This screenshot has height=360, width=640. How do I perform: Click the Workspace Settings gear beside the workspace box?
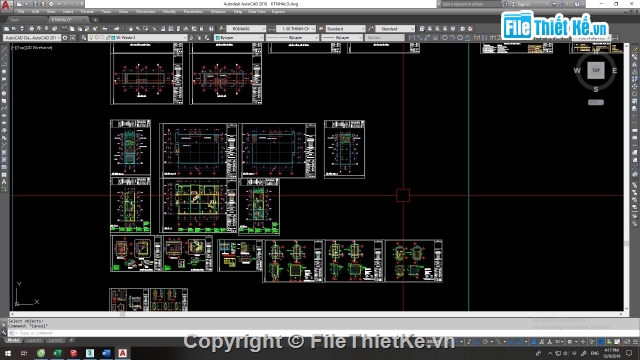[x=65, y=38]
